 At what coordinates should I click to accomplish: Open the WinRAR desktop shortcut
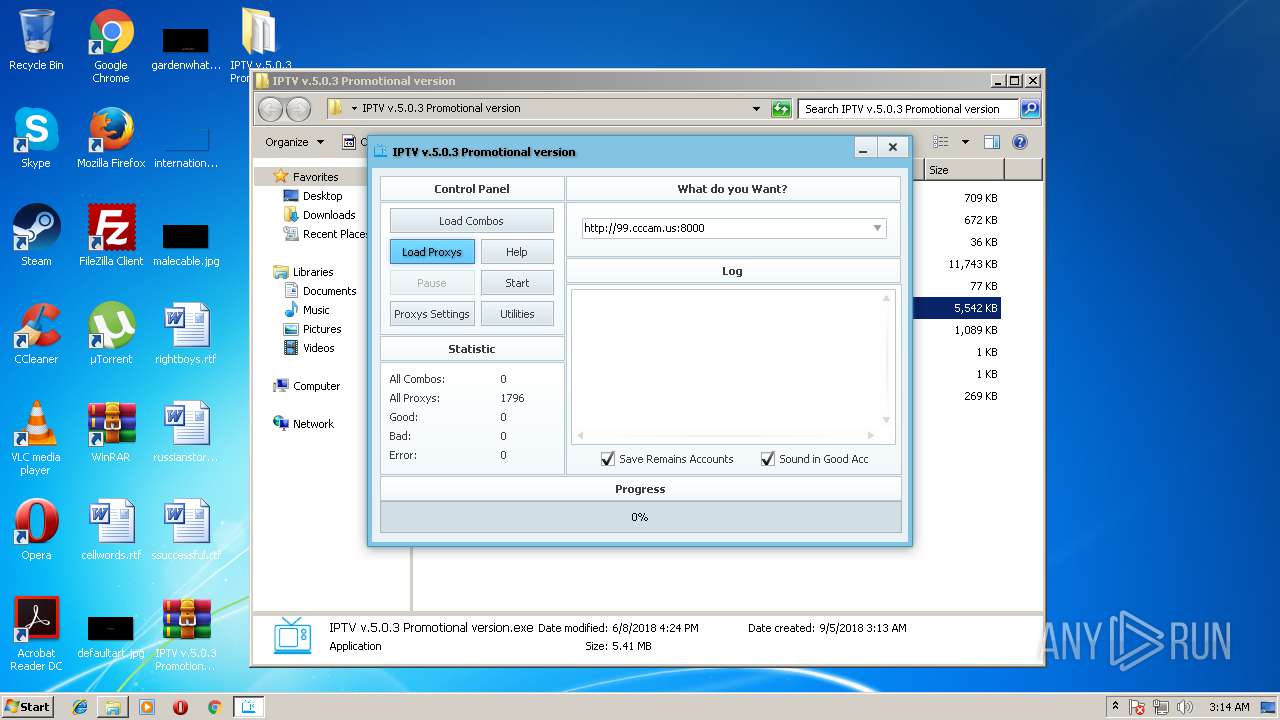click(x=111, y=432)
